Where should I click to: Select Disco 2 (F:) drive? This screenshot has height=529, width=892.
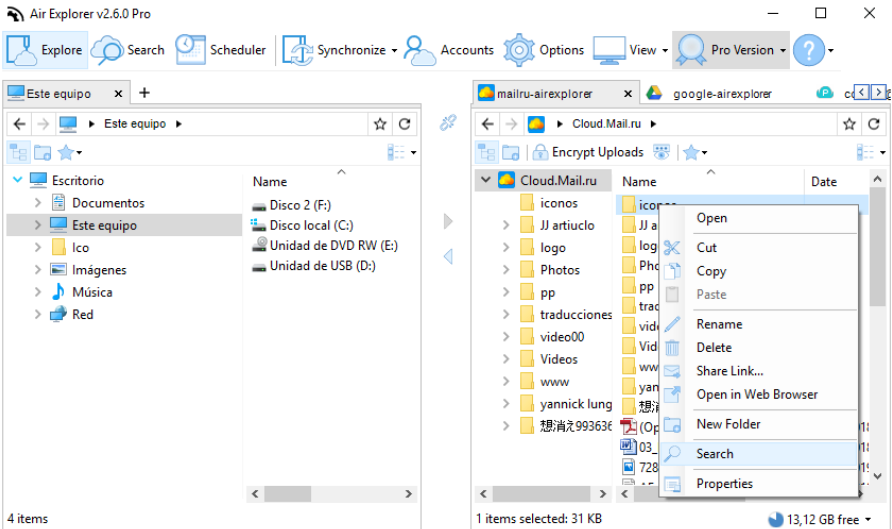click(x=292, y=205)
